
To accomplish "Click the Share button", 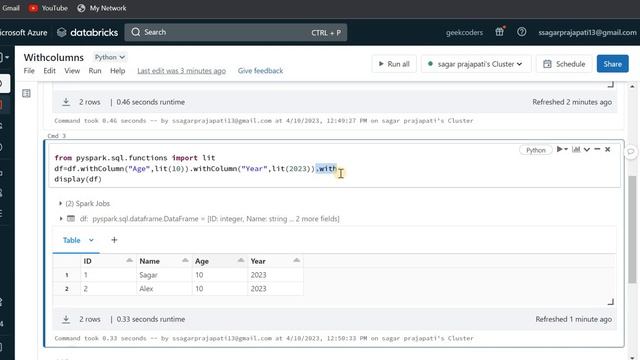I will point(613,64).
